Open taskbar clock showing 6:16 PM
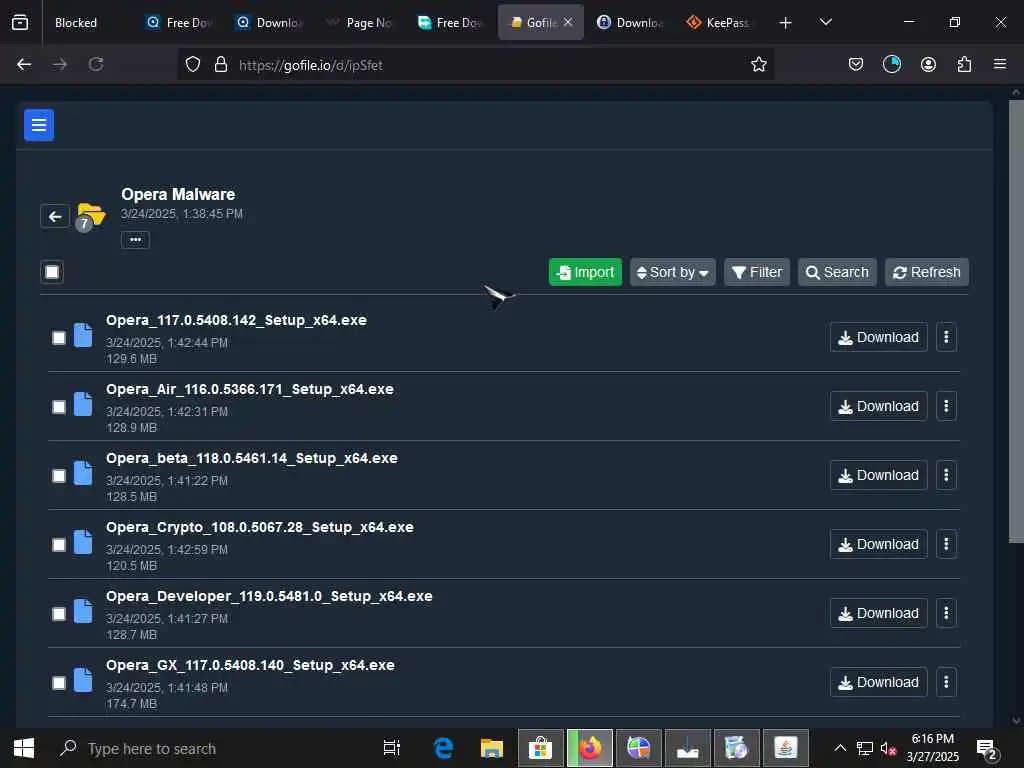The image size is (1024, 768). 932,748
